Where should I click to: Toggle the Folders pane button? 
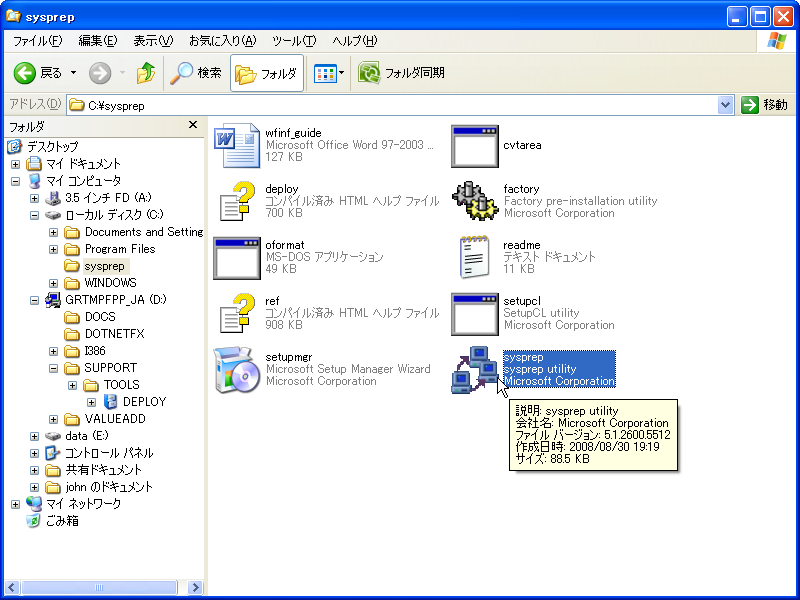click(267, 73)
